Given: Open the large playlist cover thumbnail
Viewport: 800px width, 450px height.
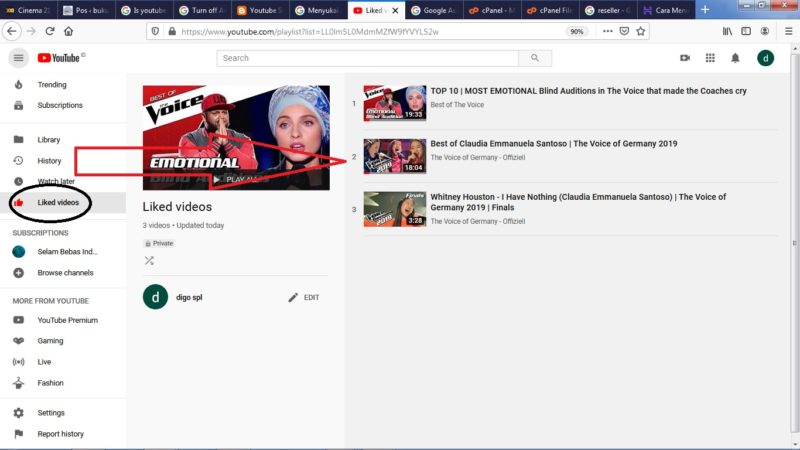Looking at the screenshot, I should point(236,138).
